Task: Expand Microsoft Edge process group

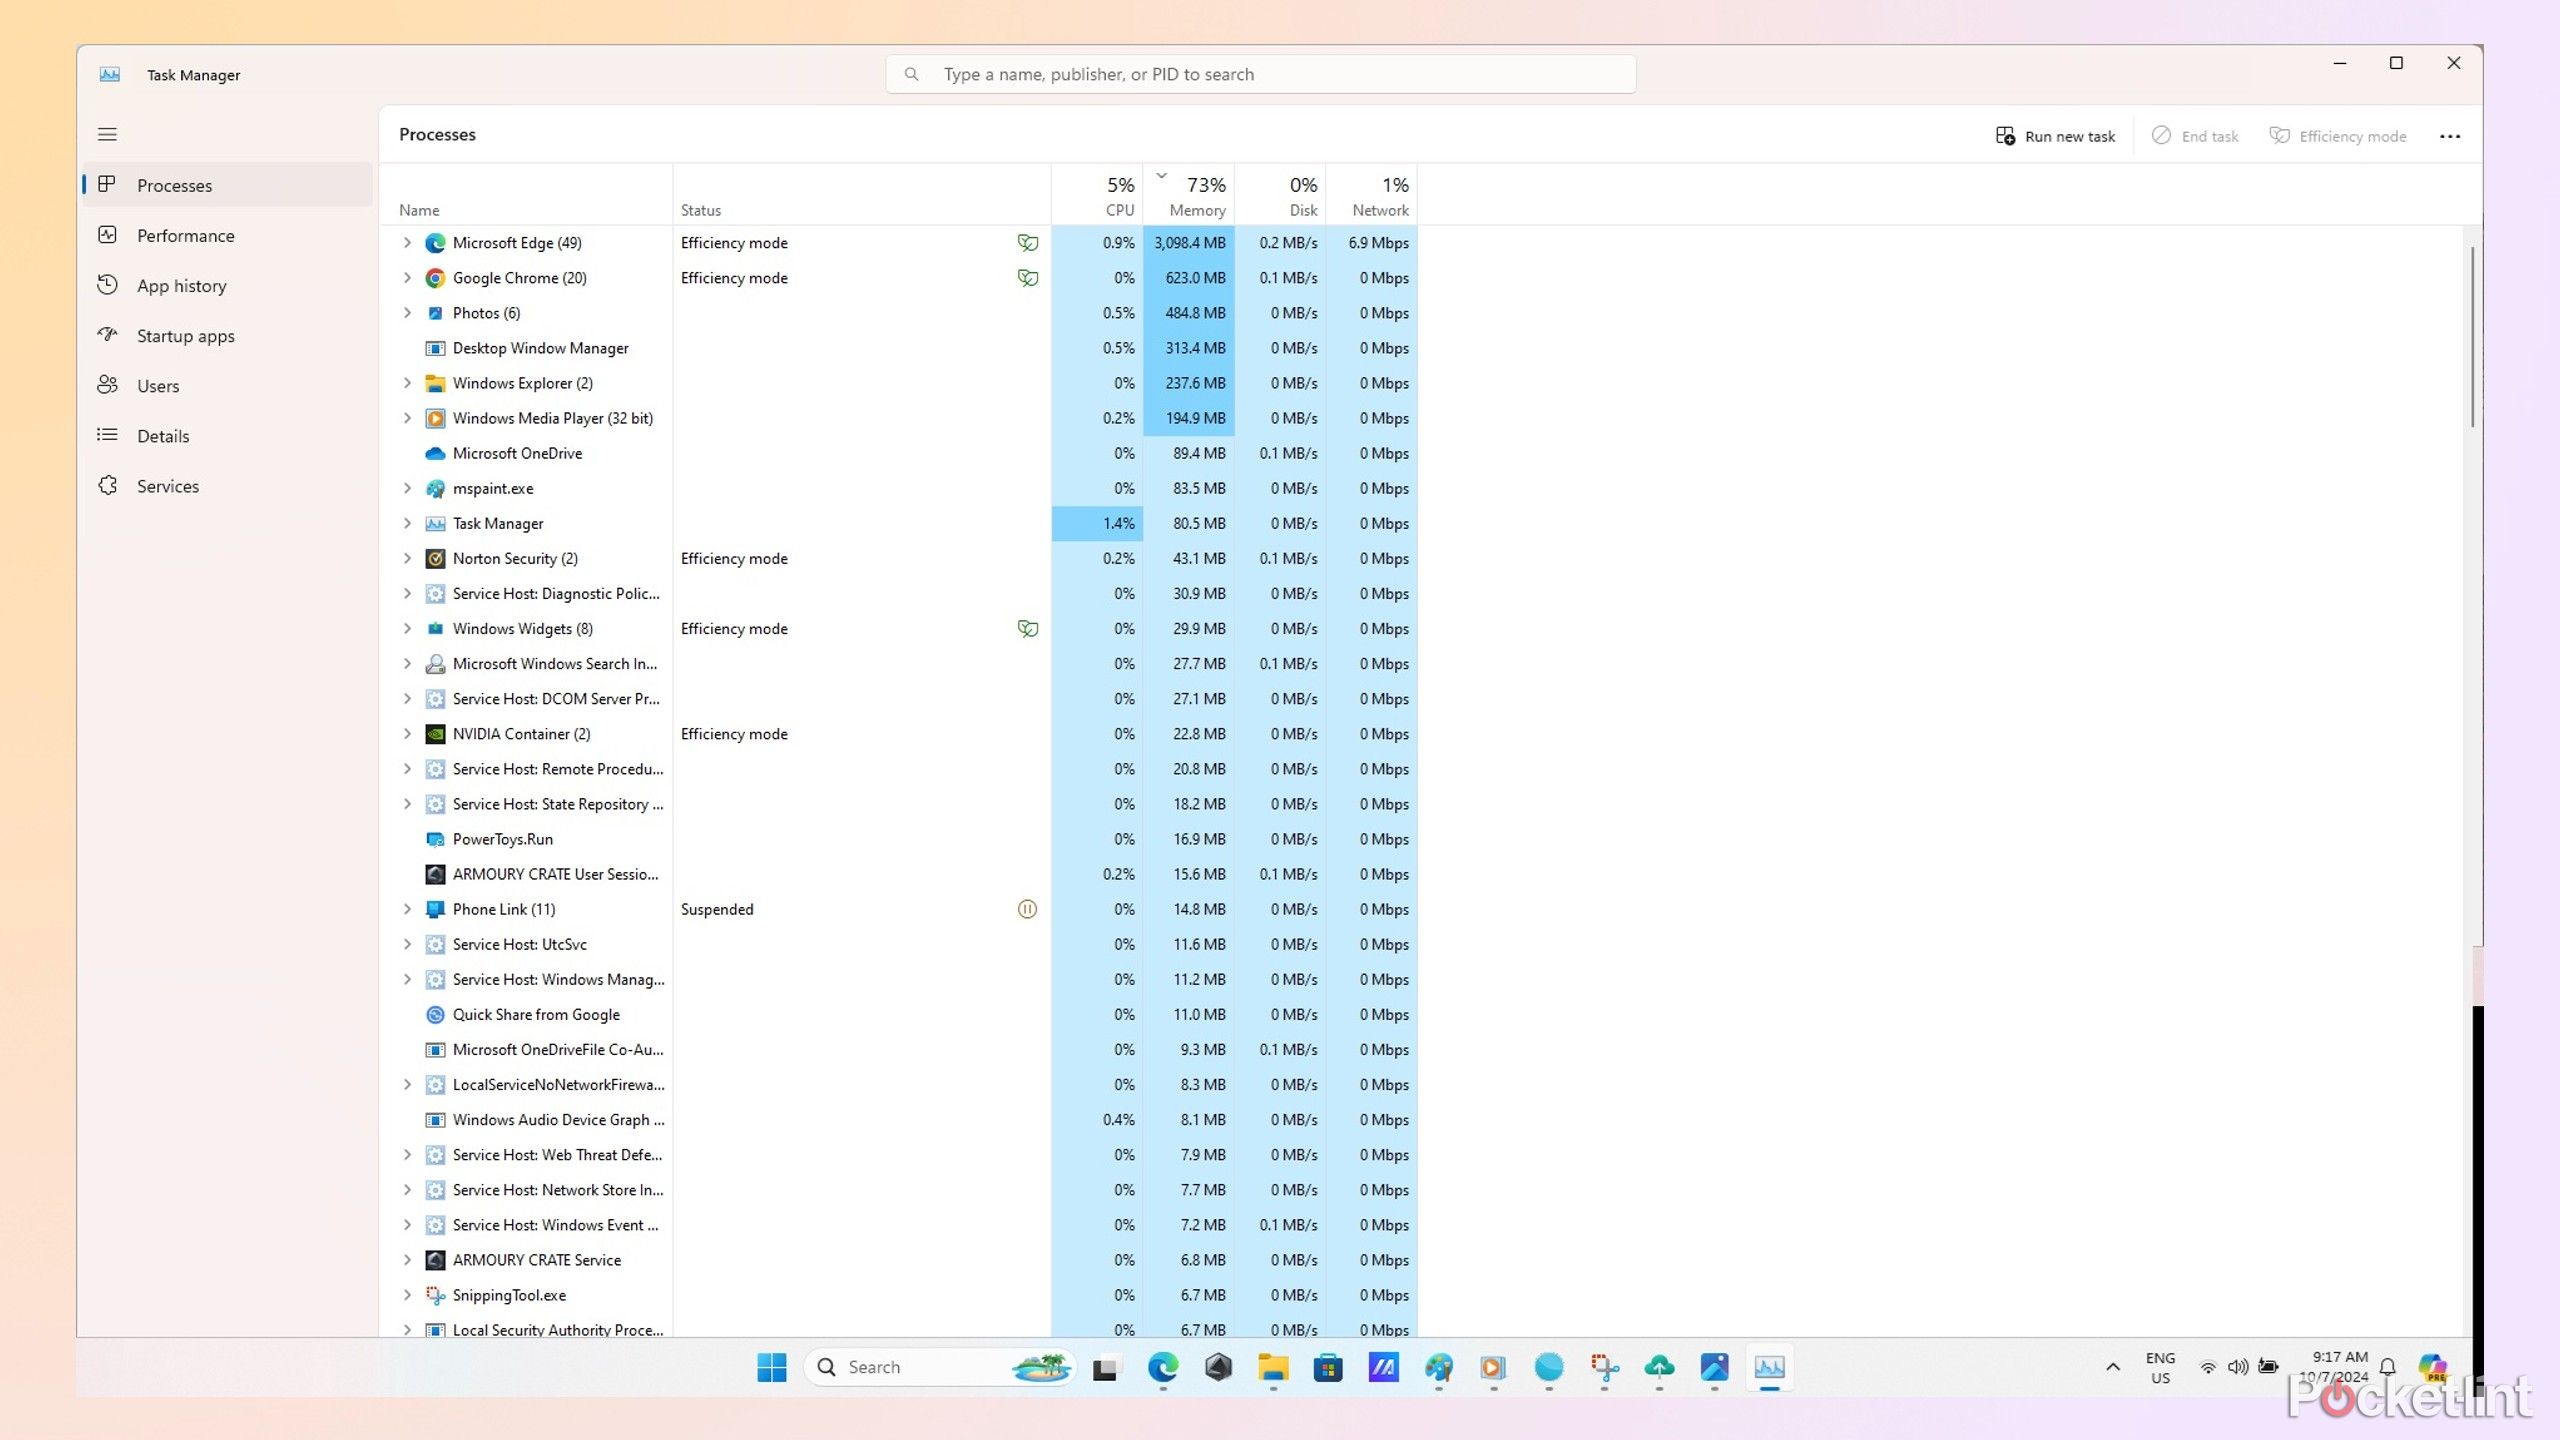Action: point(406,243)
